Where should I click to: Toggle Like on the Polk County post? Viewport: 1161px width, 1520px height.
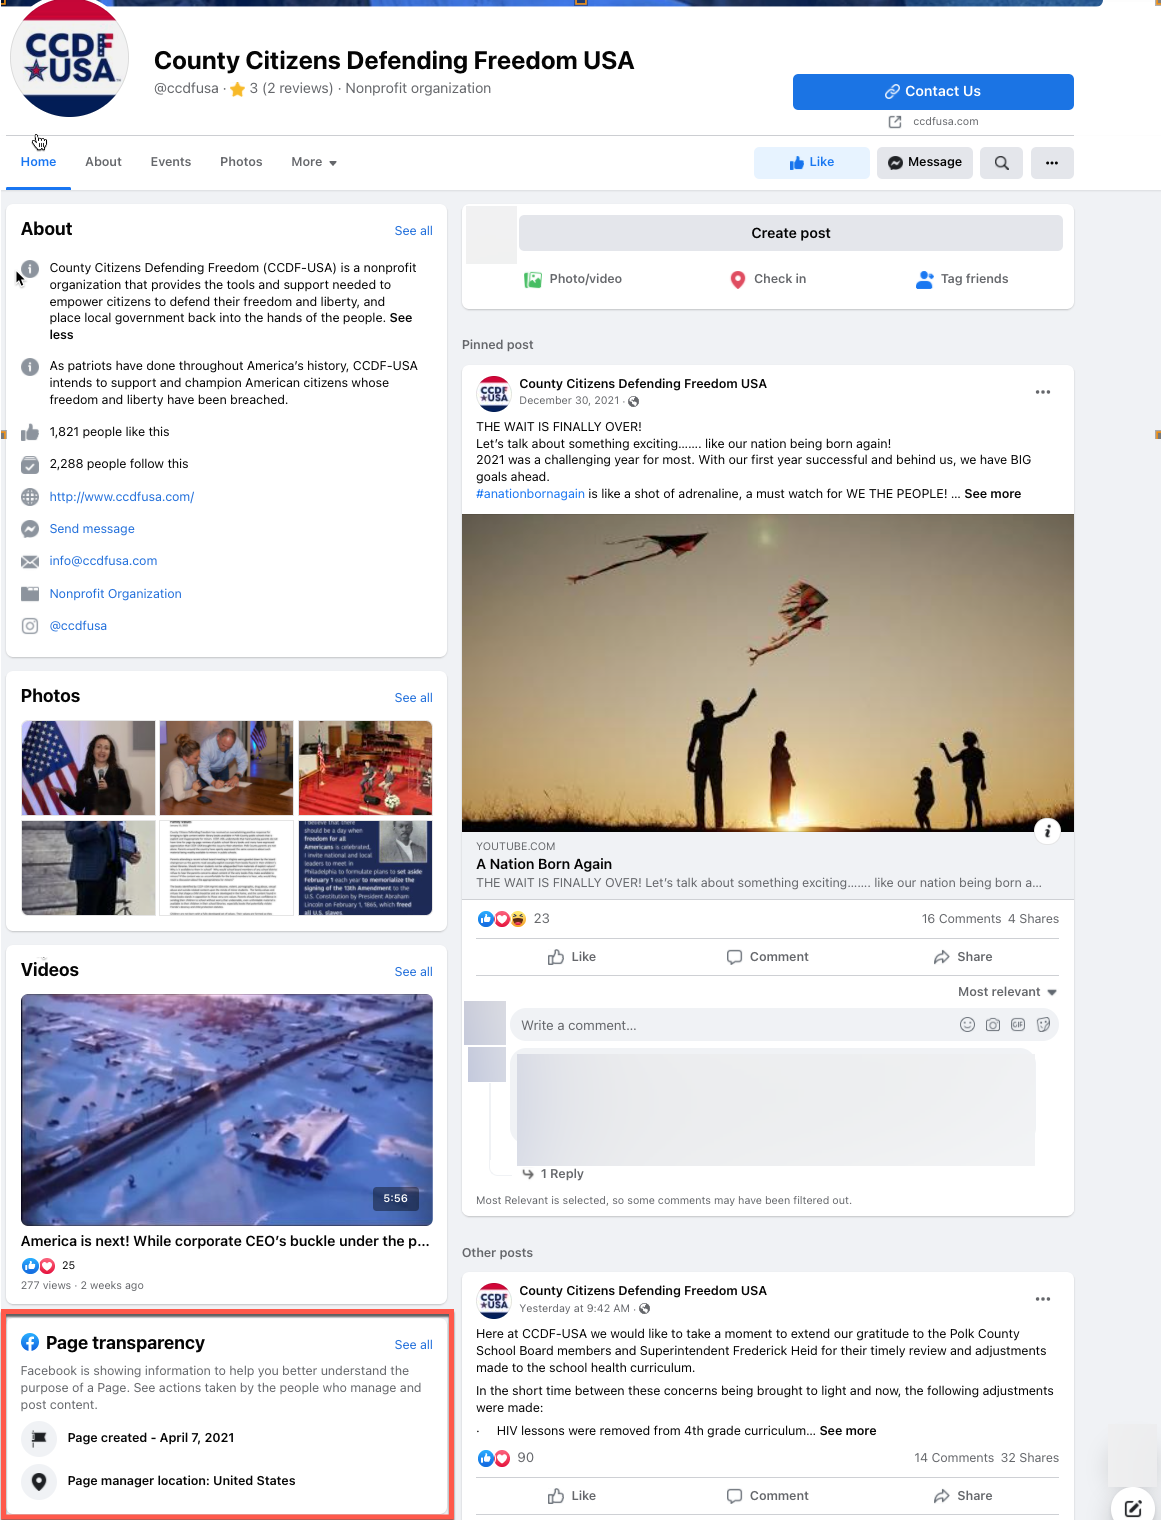572,1496
